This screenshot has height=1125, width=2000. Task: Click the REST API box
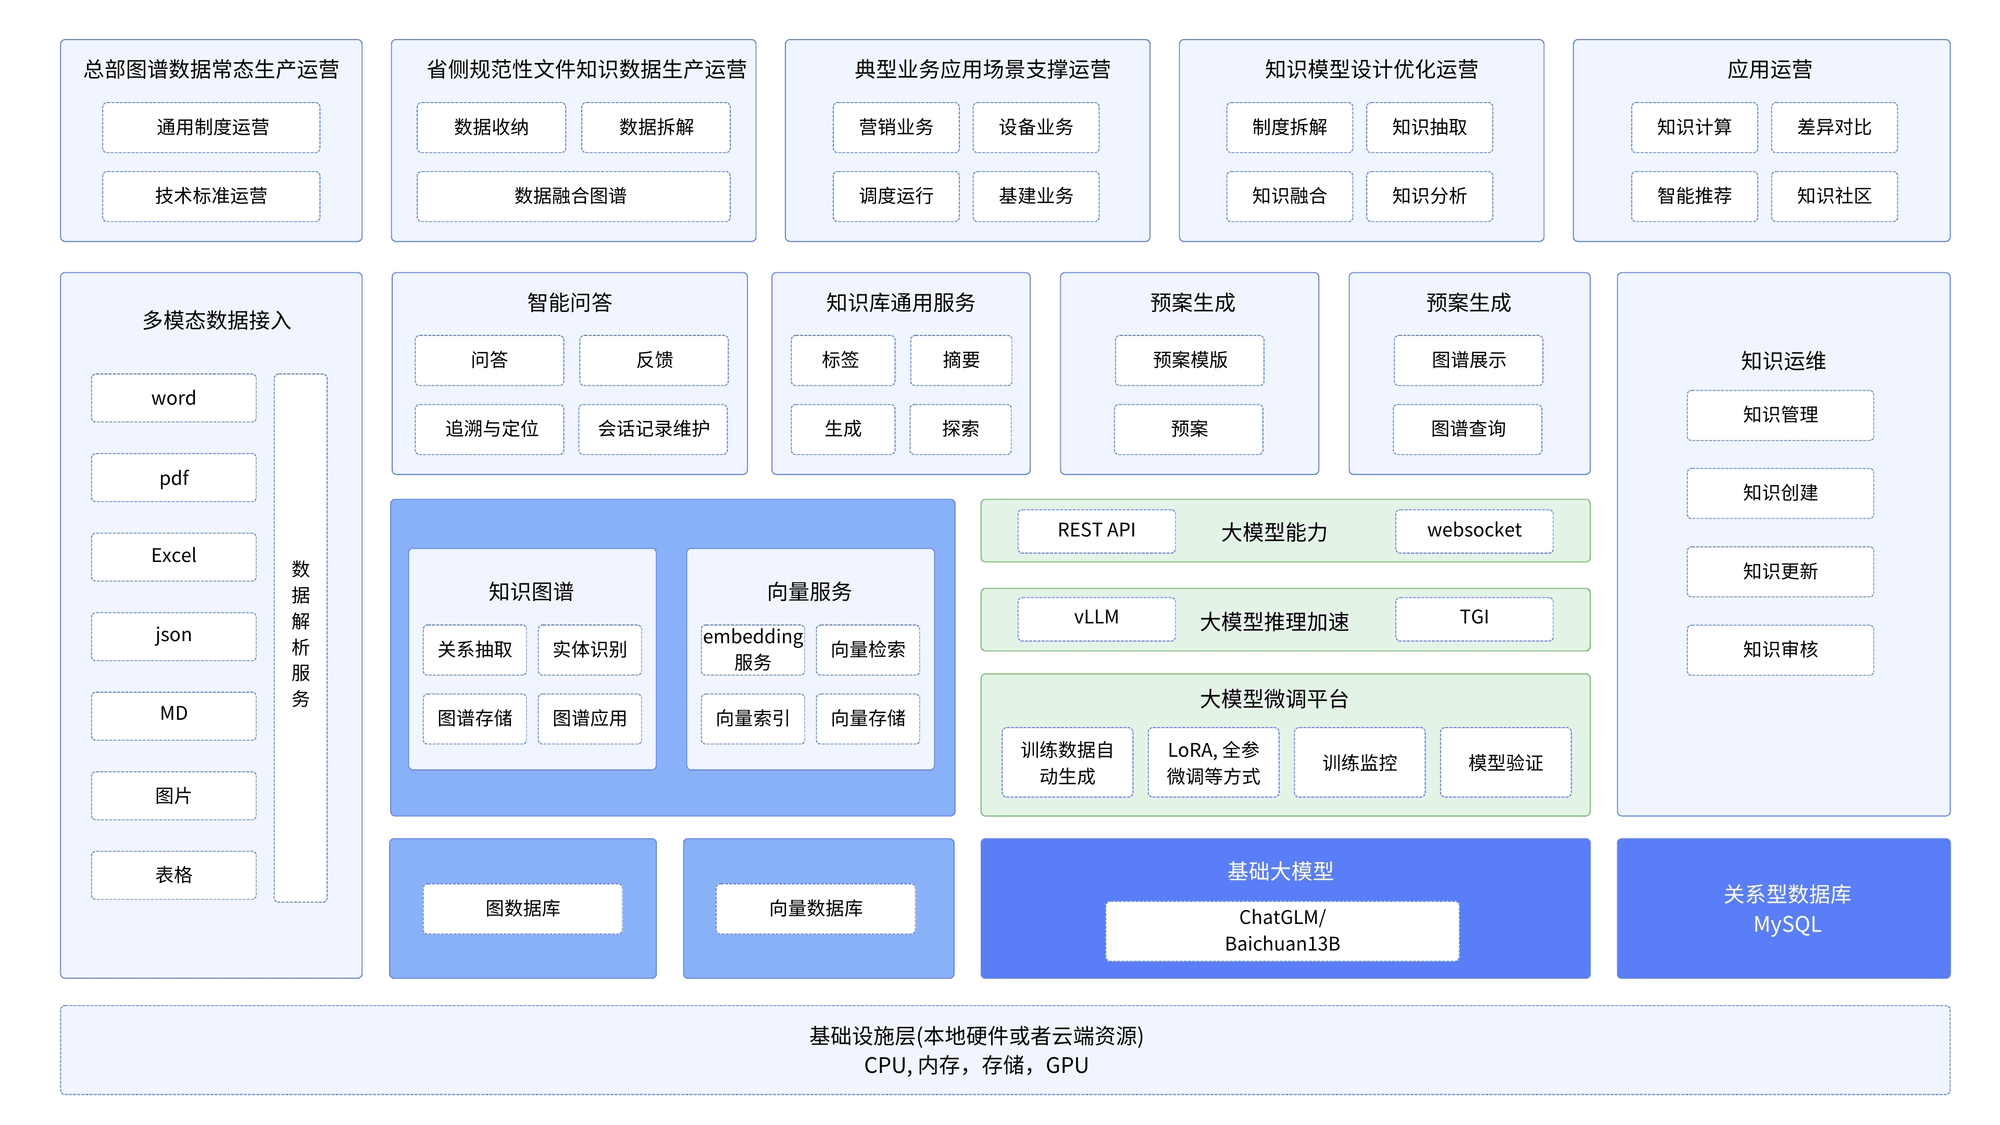pos(1096,531)
